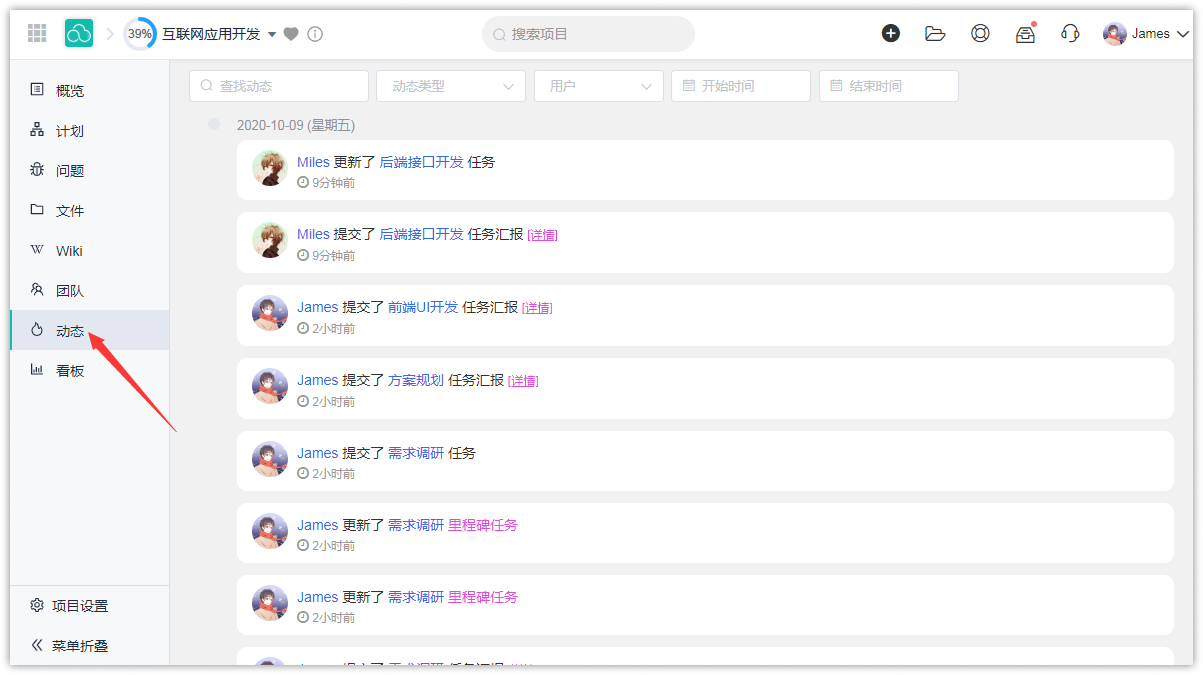1203x675 pixels.
Task: Open Wiki in the sidebar
Action: (90, 250)
